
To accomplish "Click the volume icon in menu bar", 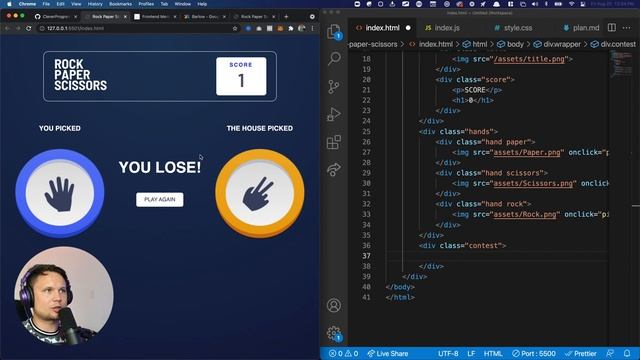I will pyautogui.click(x=535, y=4).
